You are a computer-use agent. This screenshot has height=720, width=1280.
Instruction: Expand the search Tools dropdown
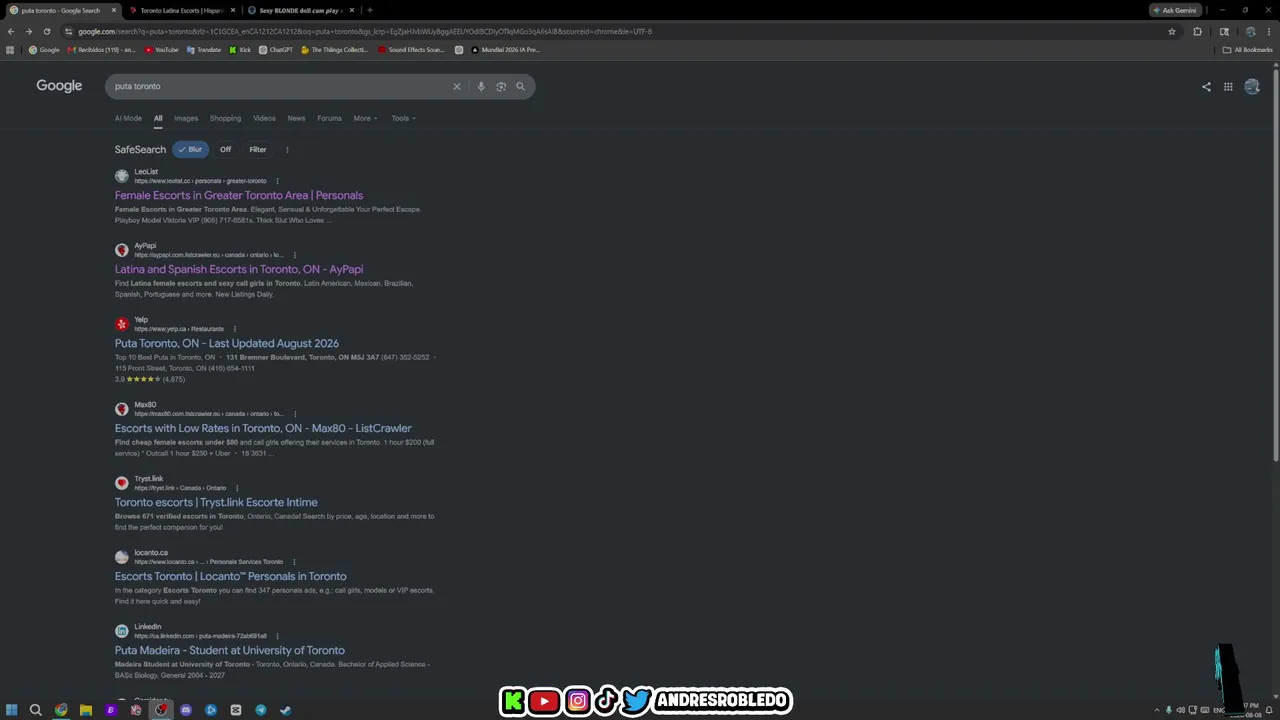[403, 118]
